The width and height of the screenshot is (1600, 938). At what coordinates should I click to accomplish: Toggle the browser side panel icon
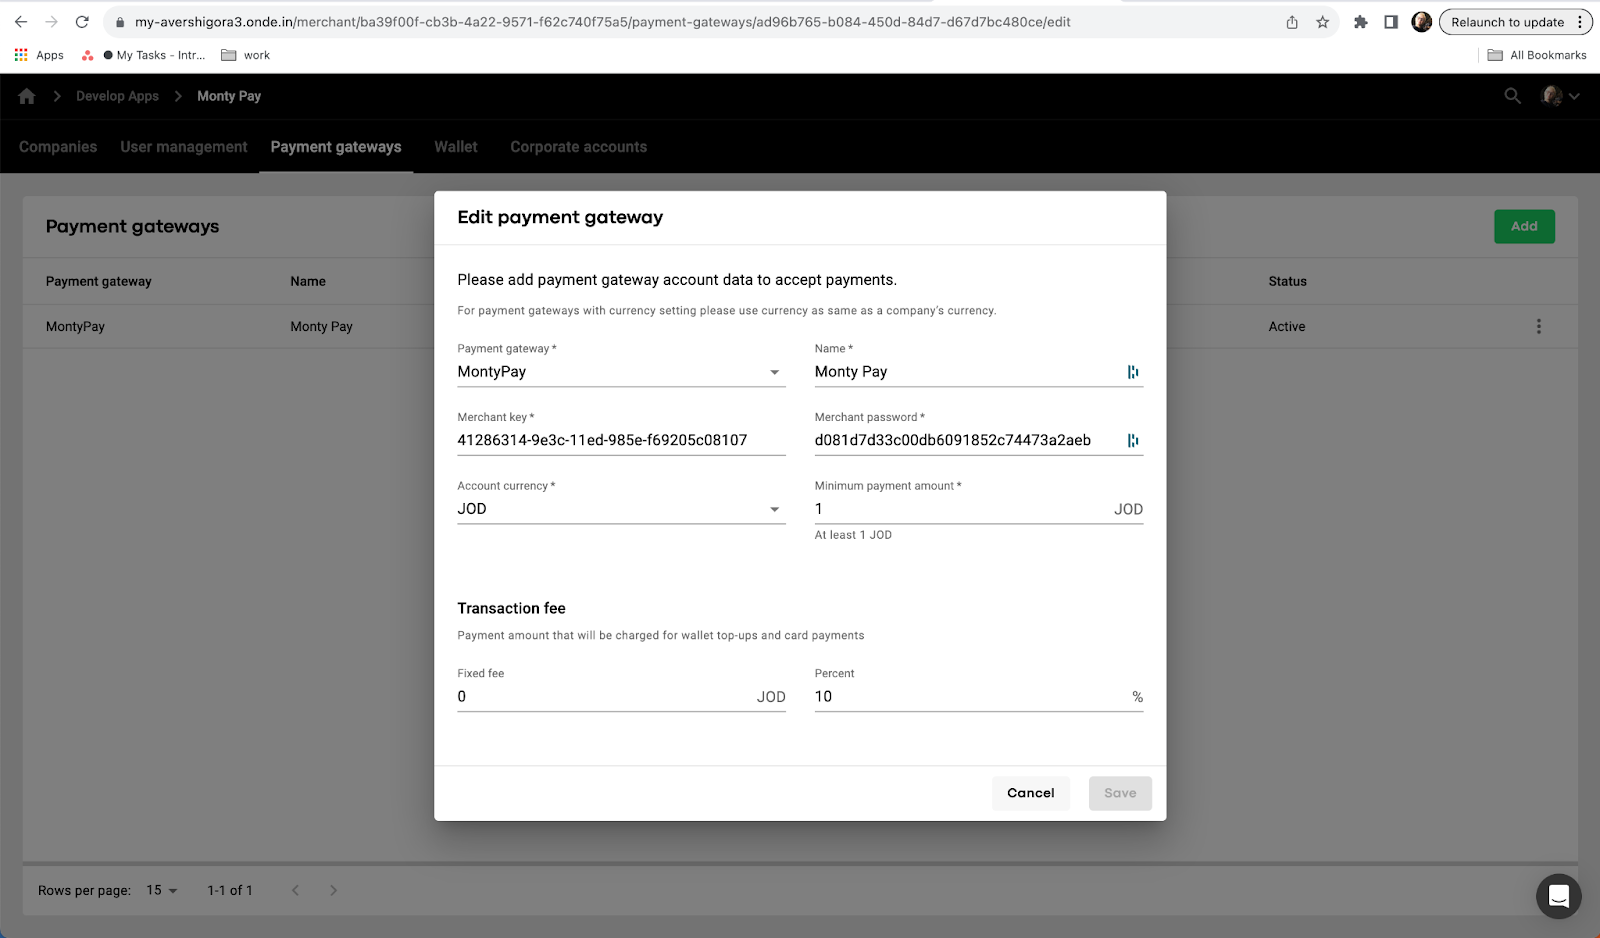tap(1391, 22)
